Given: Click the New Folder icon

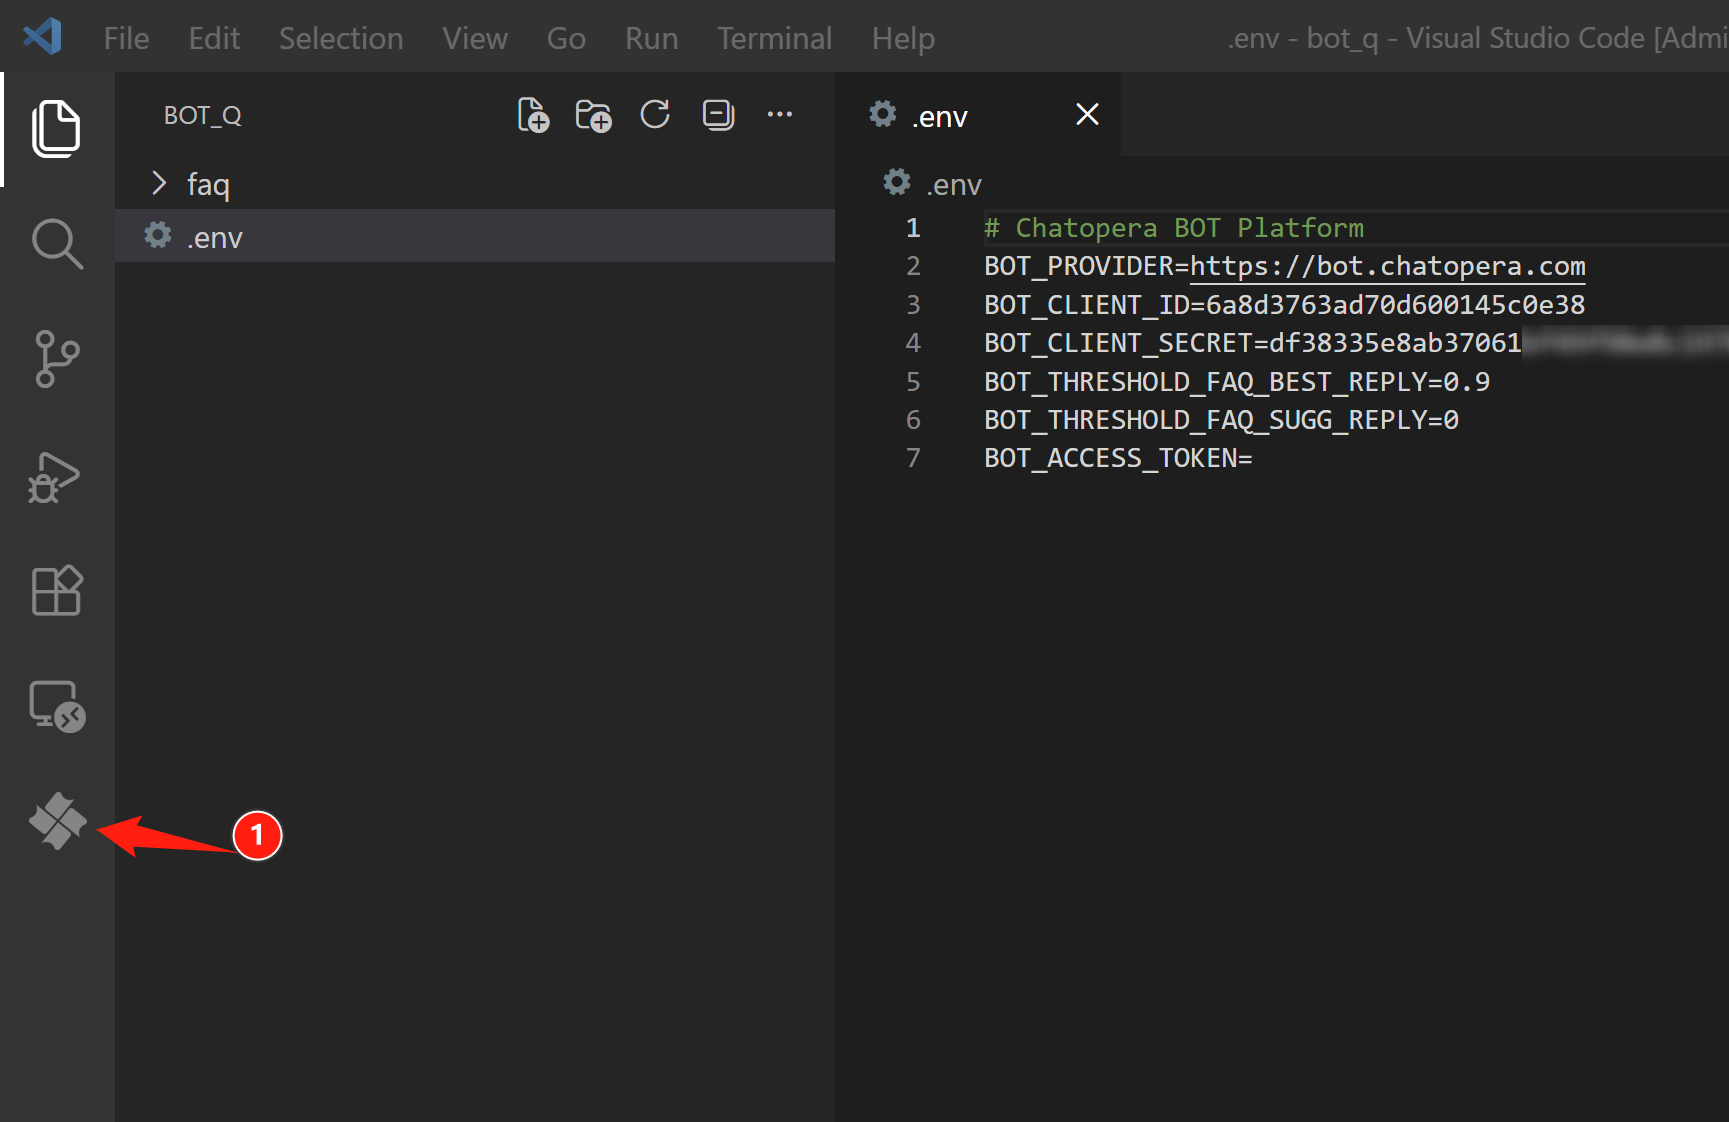Looking at the screenshot, I should coord(593,115).
